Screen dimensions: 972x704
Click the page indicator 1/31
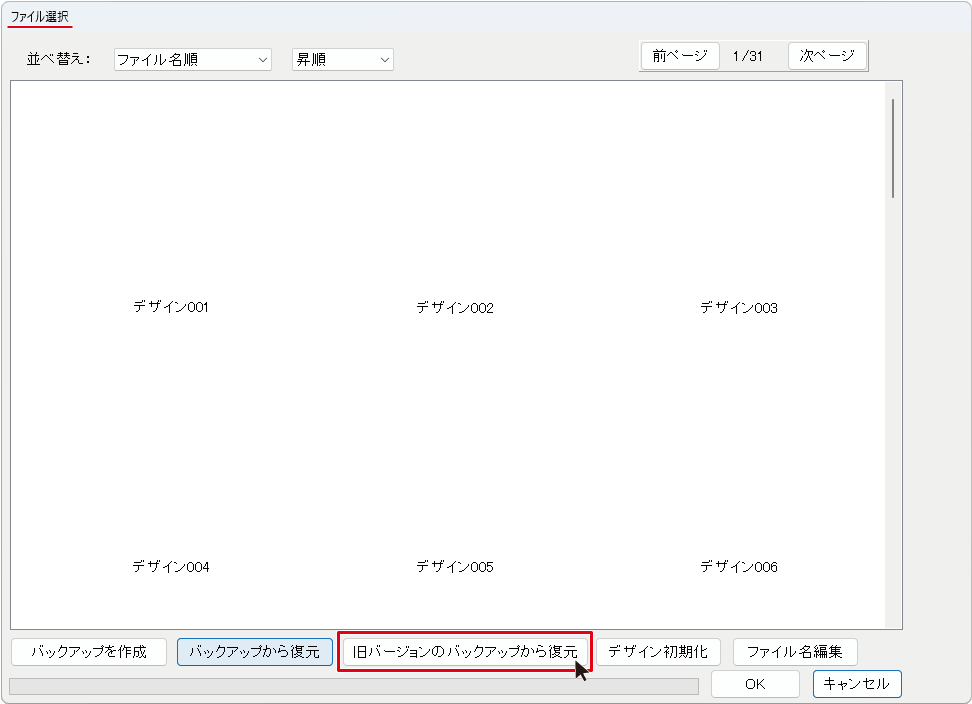(748, 56)
